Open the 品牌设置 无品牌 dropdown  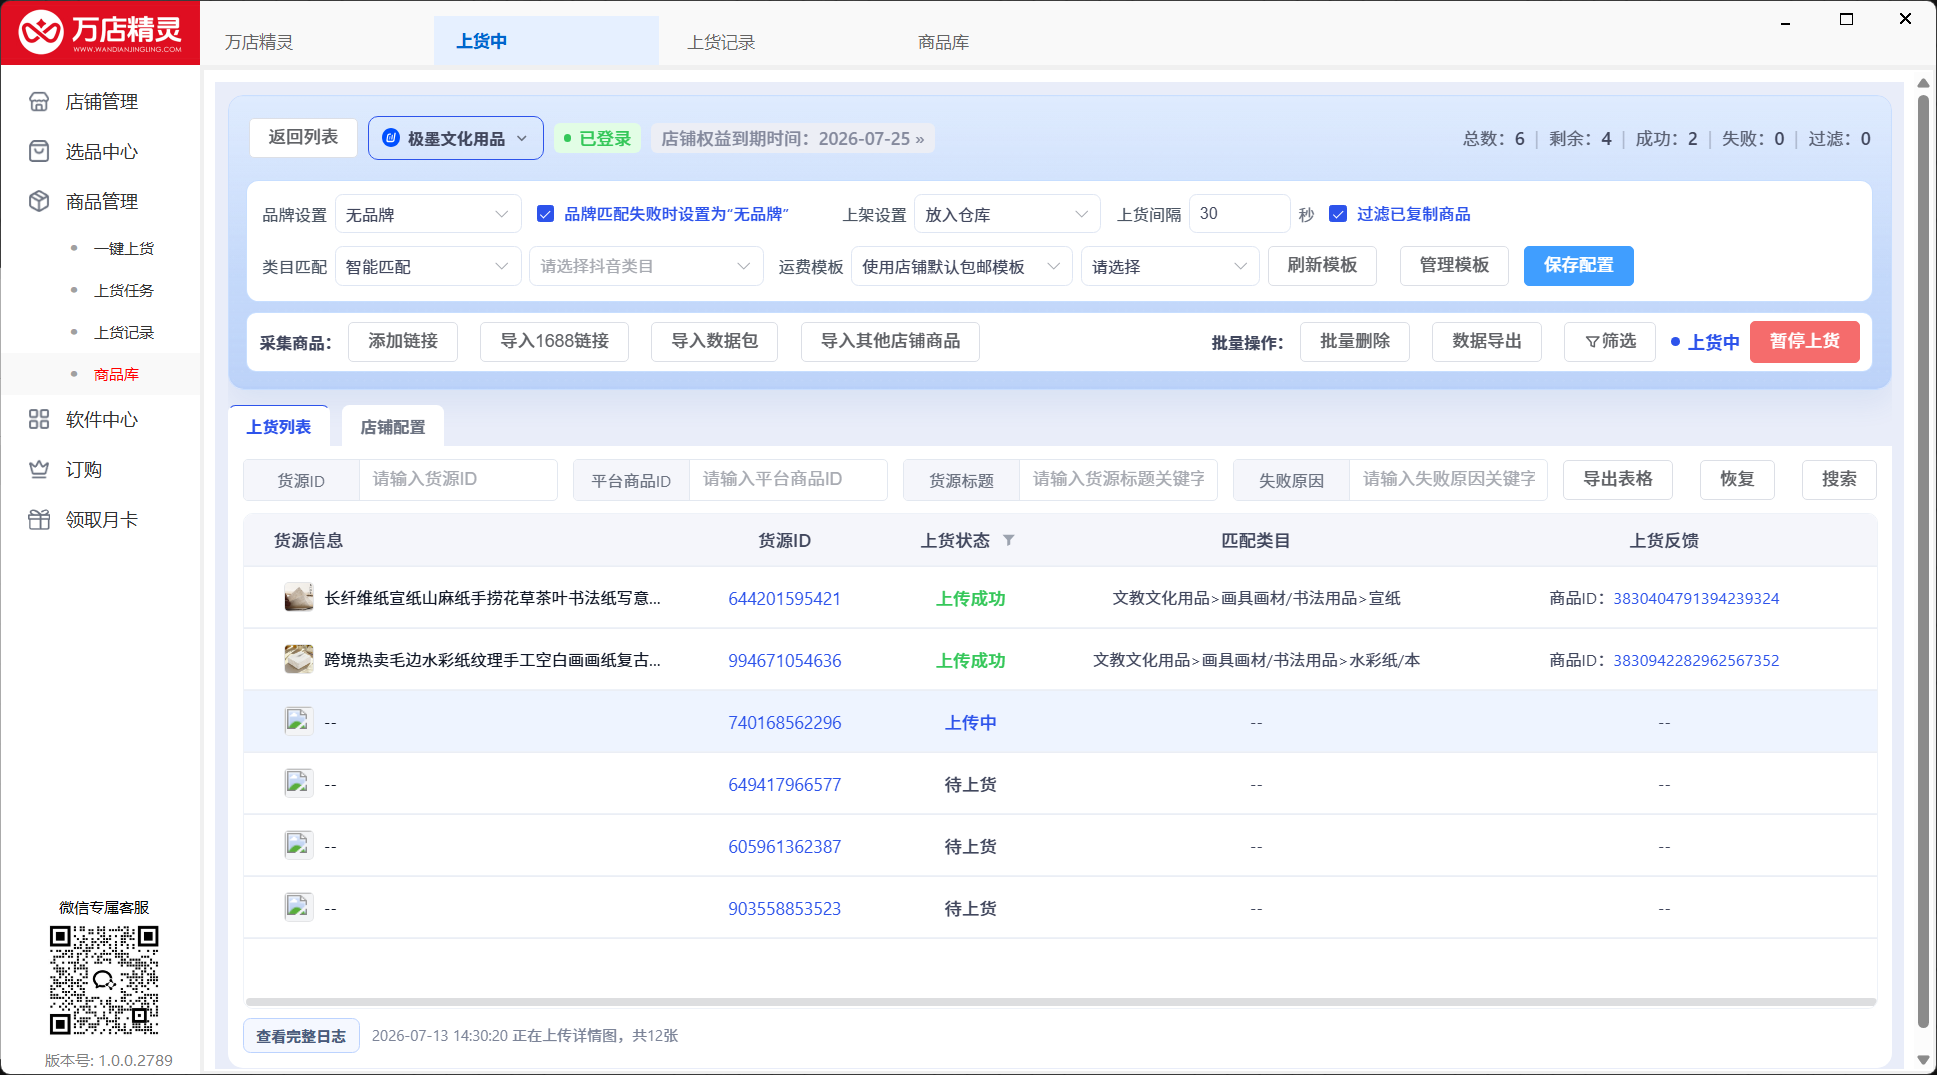[428, 214]
